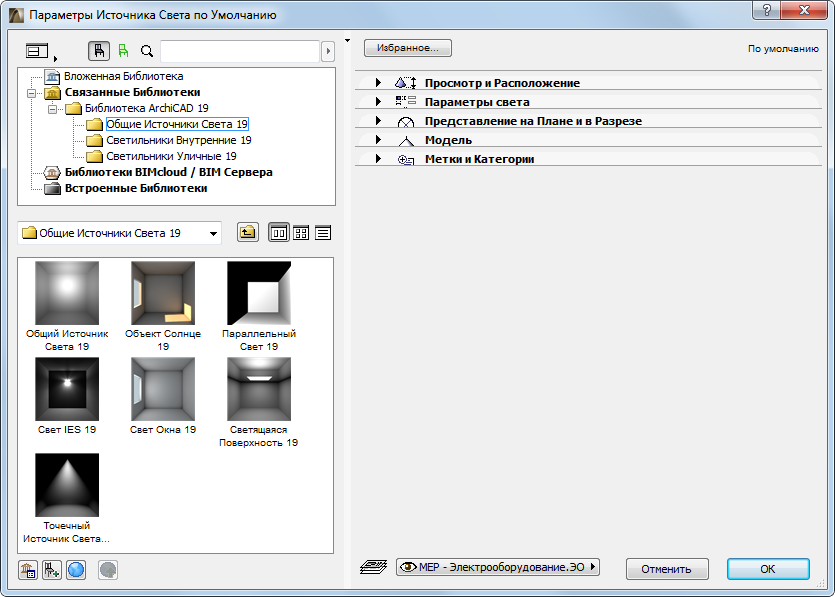The height and width of the screenshot is (597, 835).
Task: Expand Представление на Плане и в Разрезе
Action: click(x=378, y=120)
